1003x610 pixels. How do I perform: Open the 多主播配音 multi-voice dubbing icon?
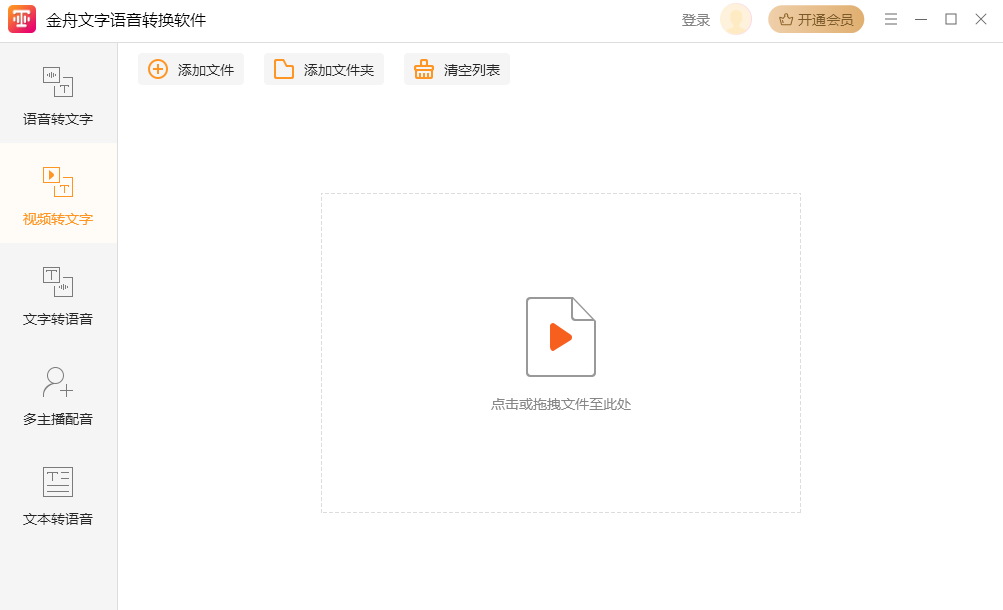tap(58, 382)
